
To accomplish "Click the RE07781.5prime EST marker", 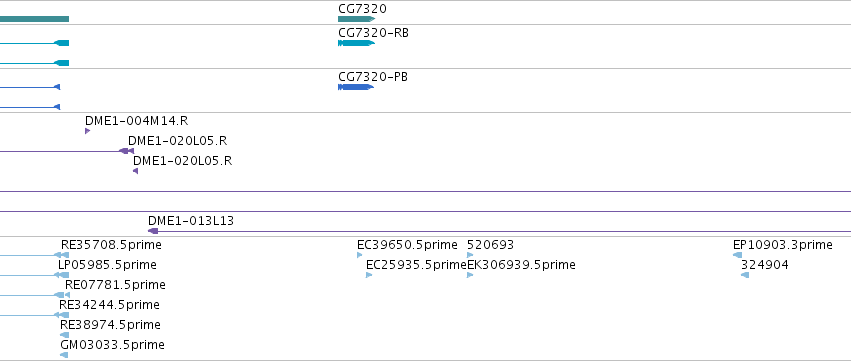I will [x=62, y=295].
